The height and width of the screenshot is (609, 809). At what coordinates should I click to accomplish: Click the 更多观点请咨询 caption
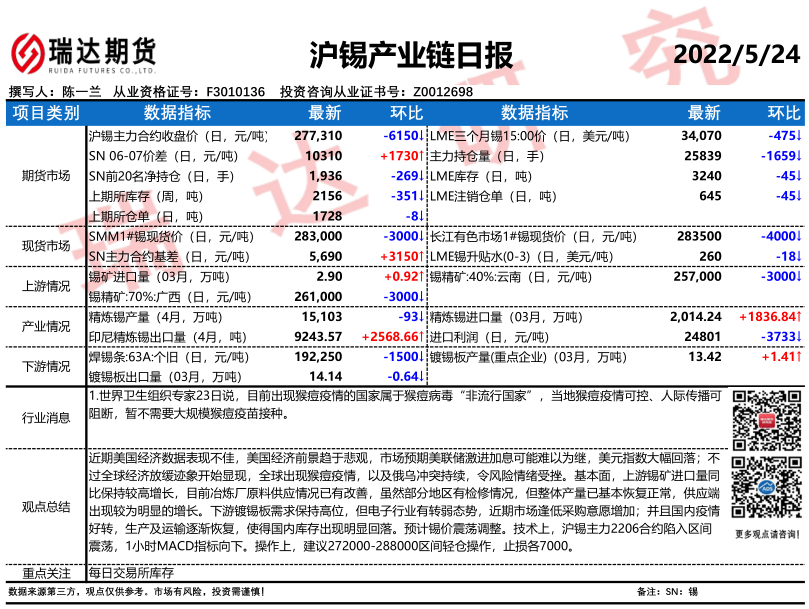pos(765,535)
